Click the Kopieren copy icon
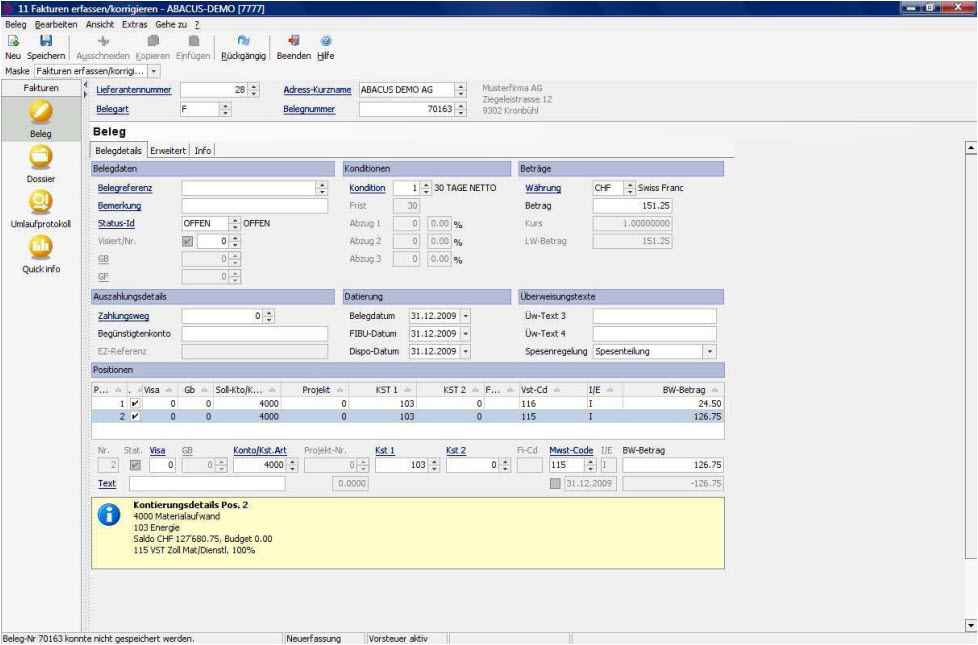 [x=153, y=41]
